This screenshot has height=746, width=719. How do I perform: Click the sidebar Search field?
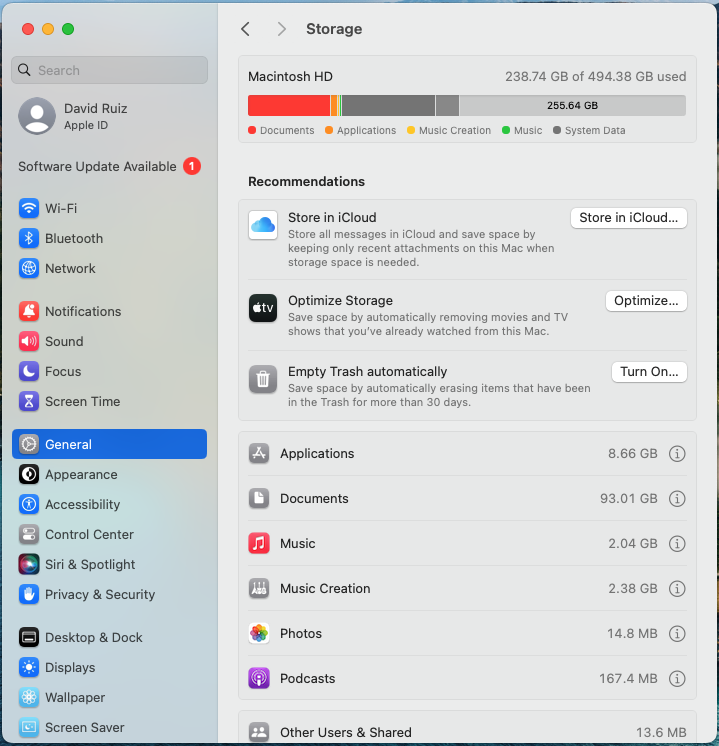tap(110, 71)
